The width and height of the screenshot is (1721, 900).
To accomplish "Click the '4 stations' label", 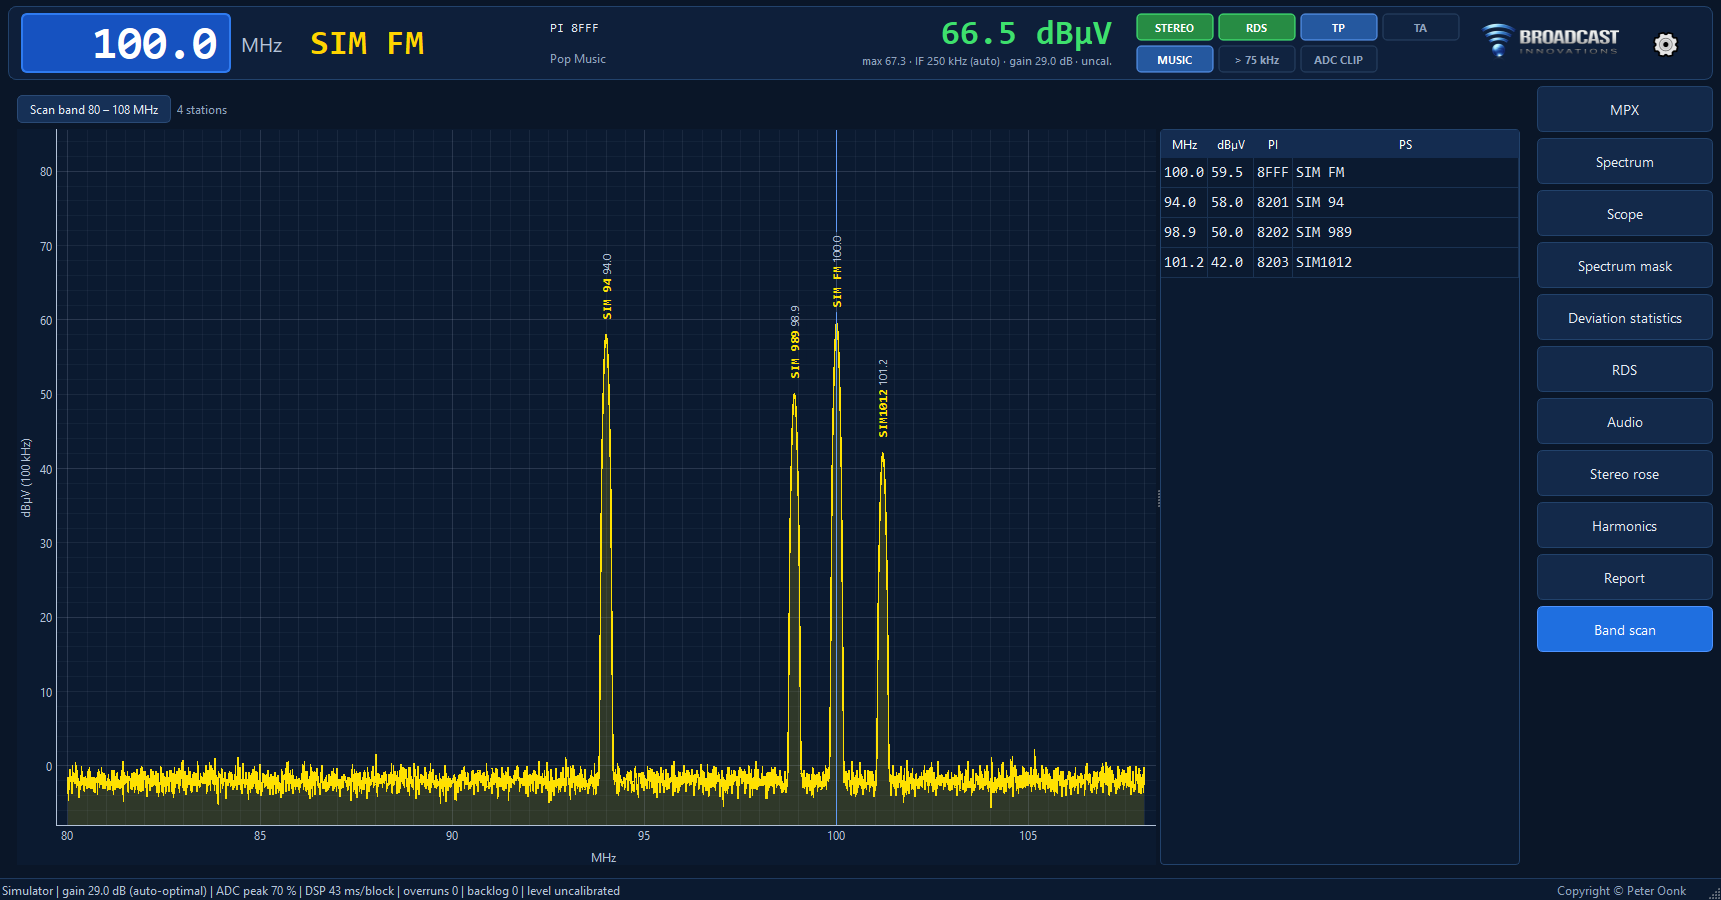I will tap(202, 110).
